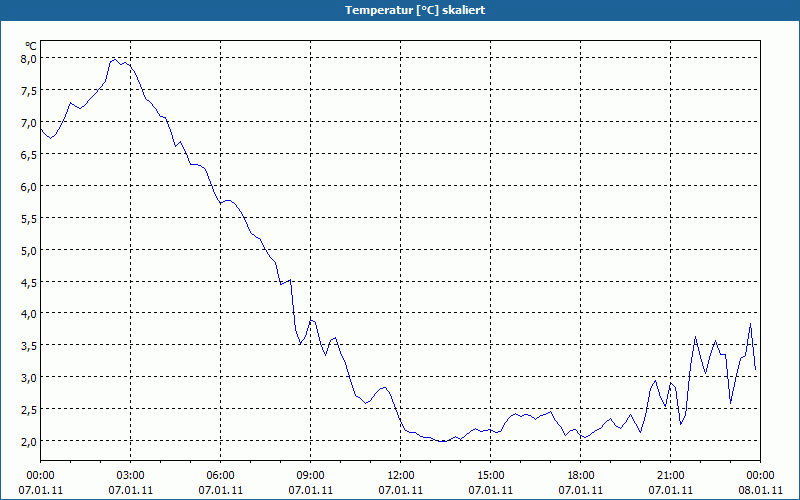The width and height of the screenshot is (800, 500).
Task: Click the 7,0 y-axis value
Action: click(x=28, y=122)
